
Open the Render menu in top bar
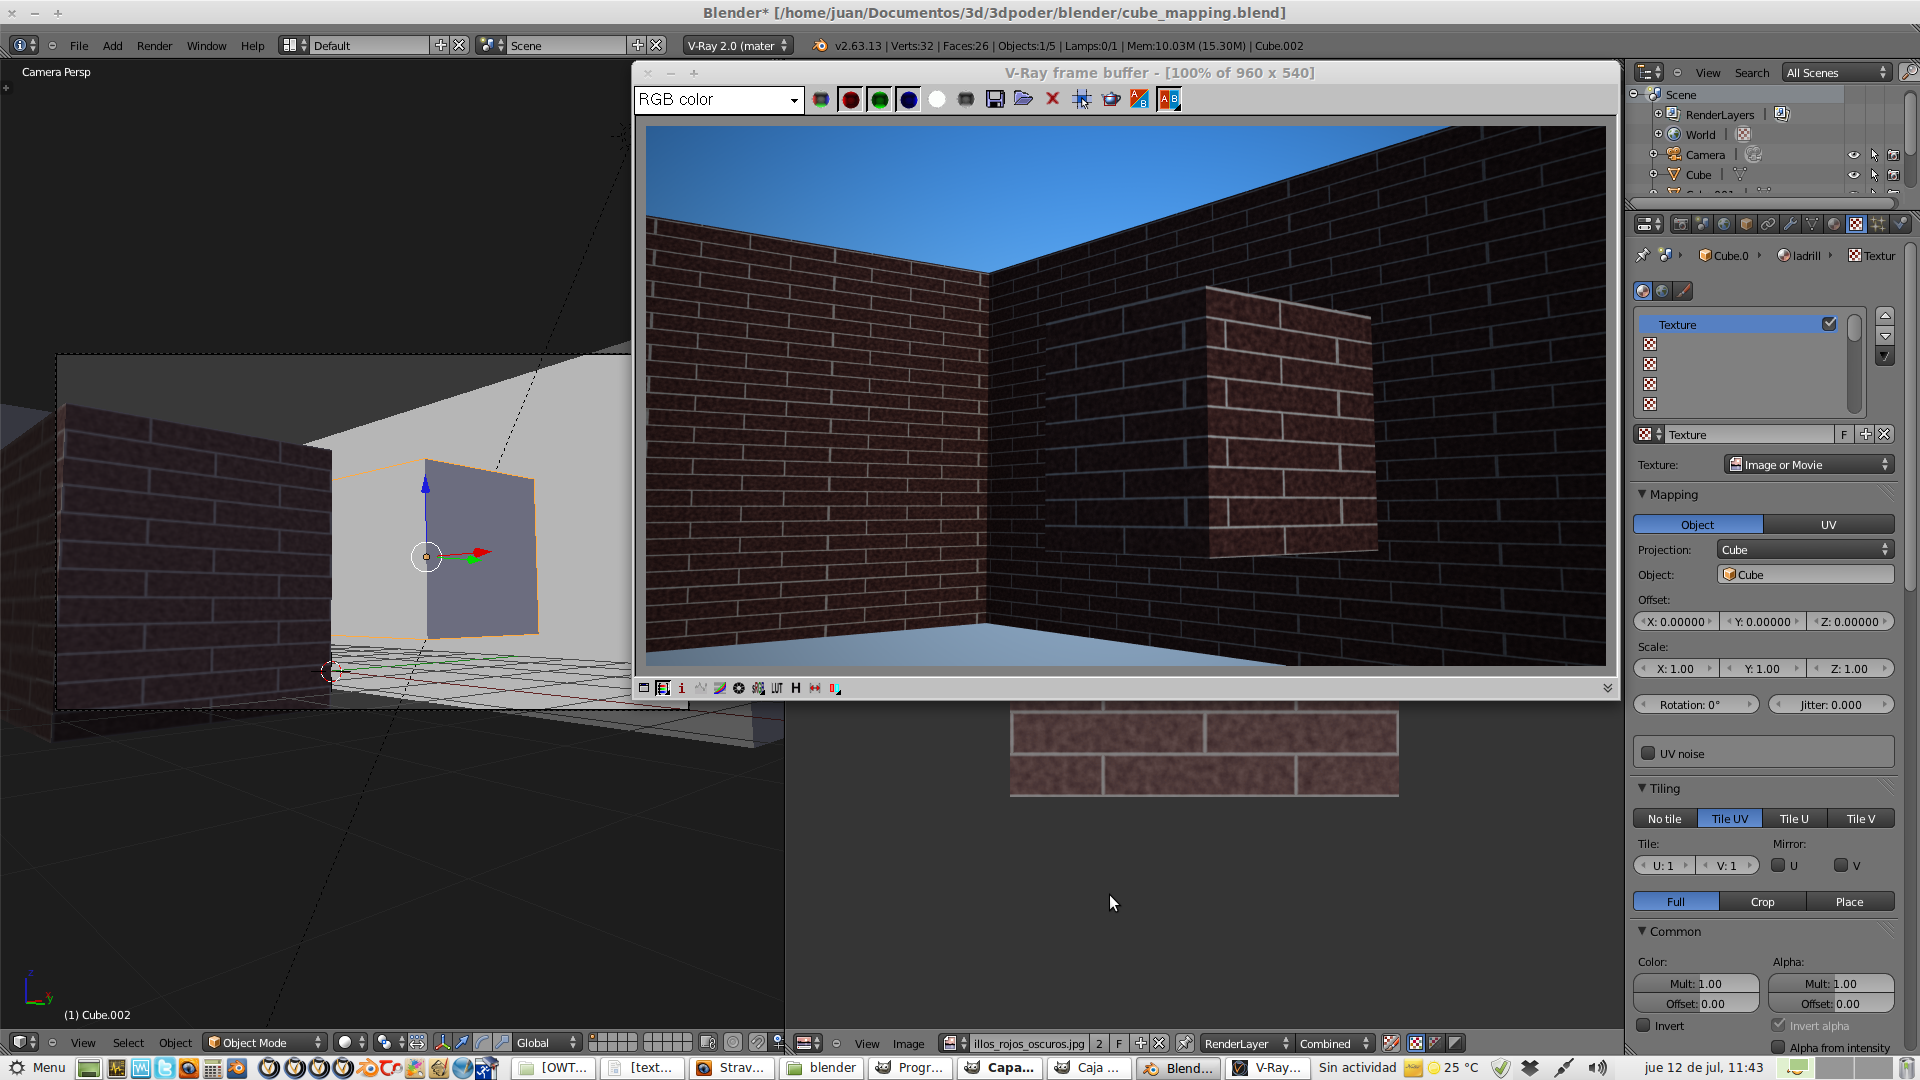click(x=154, y=46)
